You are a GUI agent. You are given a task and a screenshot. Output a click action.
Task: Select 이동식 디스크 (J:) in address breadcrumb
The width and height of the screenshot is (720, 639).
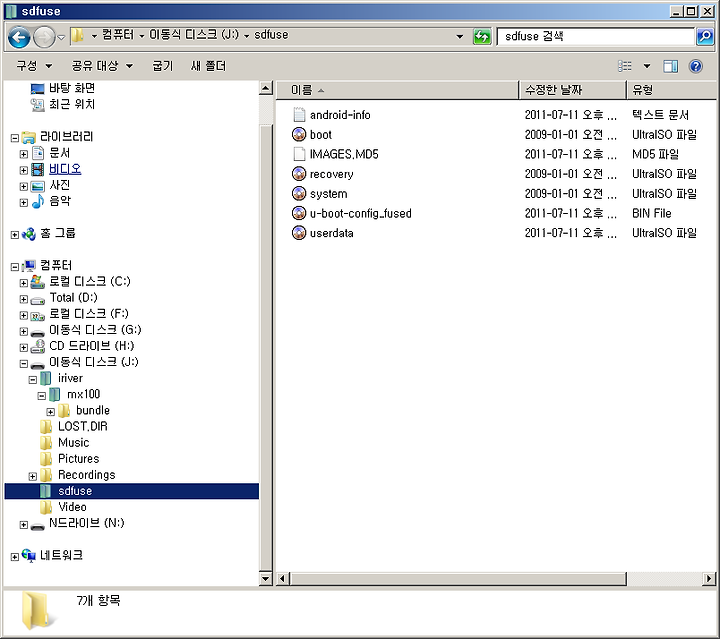pos(194,35)
